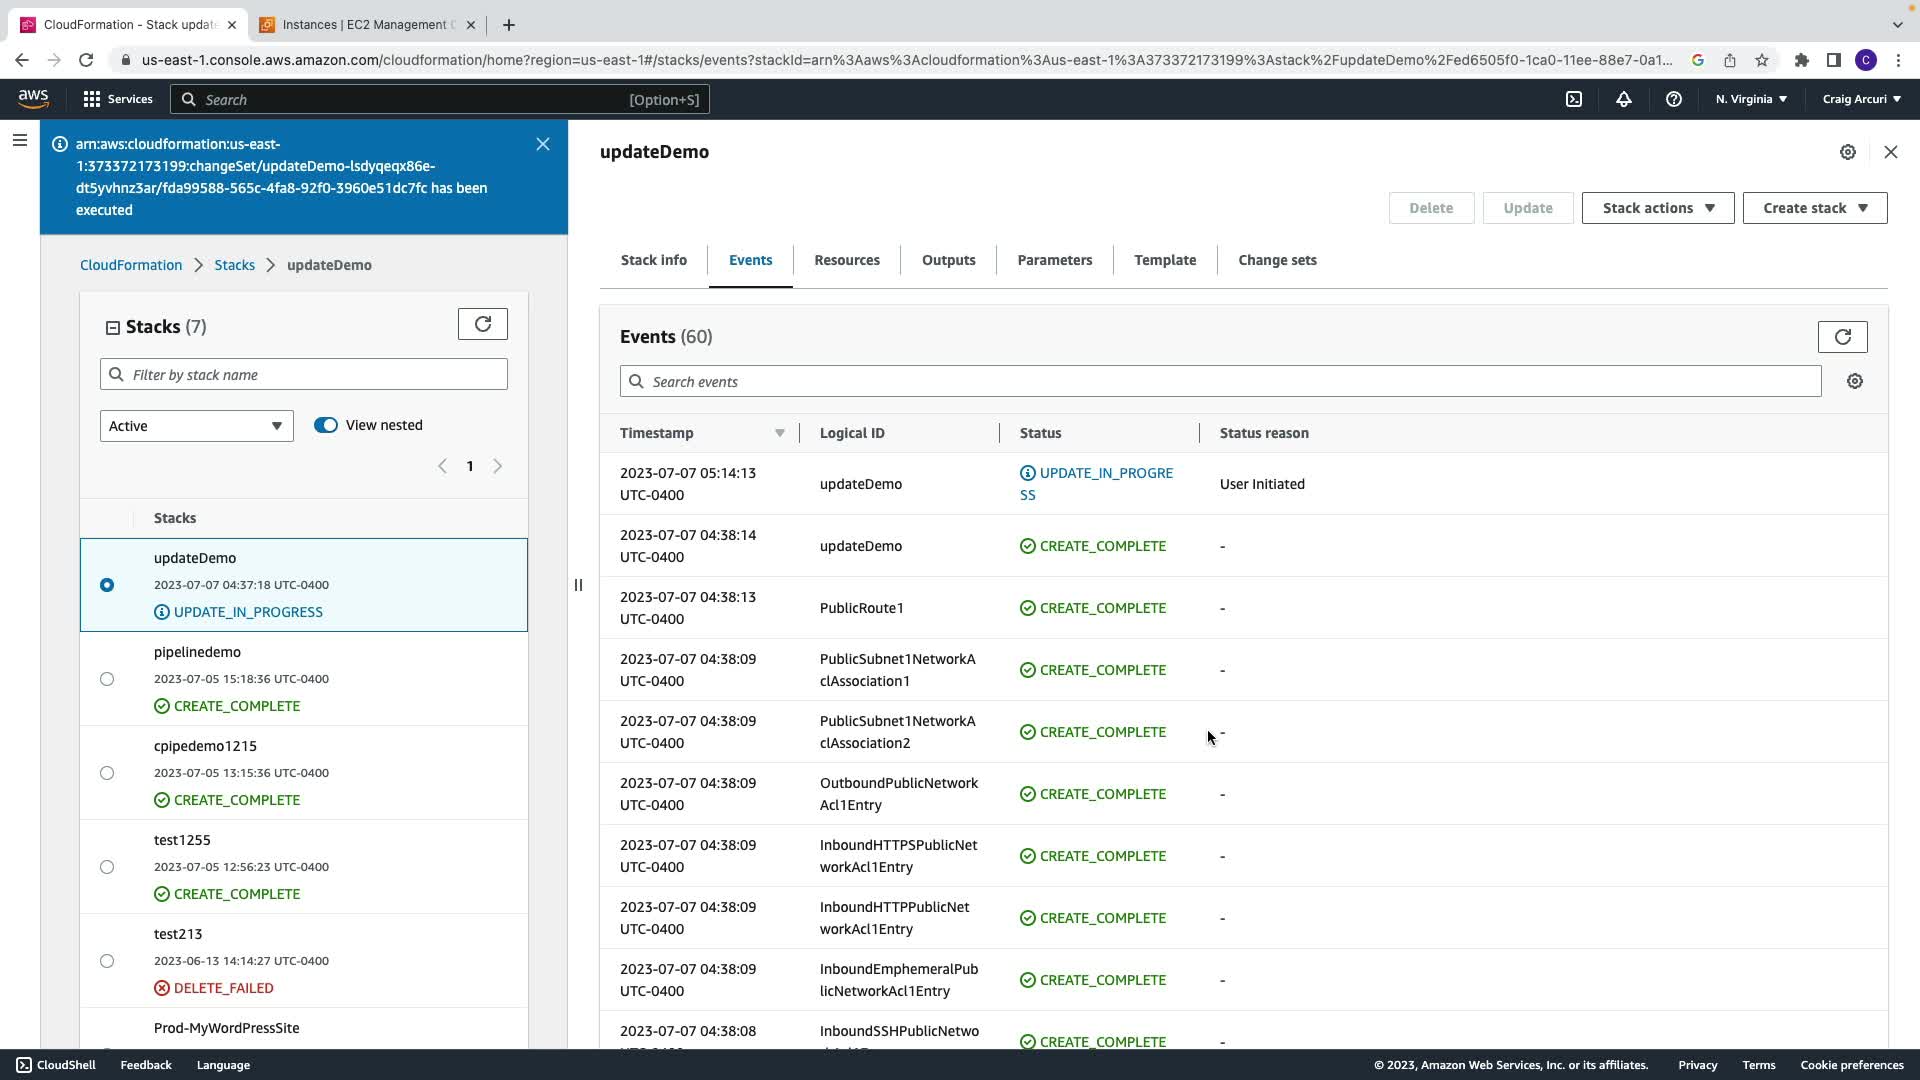Image resolution: width=1920 pixels, height=1080 pixels.
Task: Switch to the Change sets tab
Action: 1277,260
